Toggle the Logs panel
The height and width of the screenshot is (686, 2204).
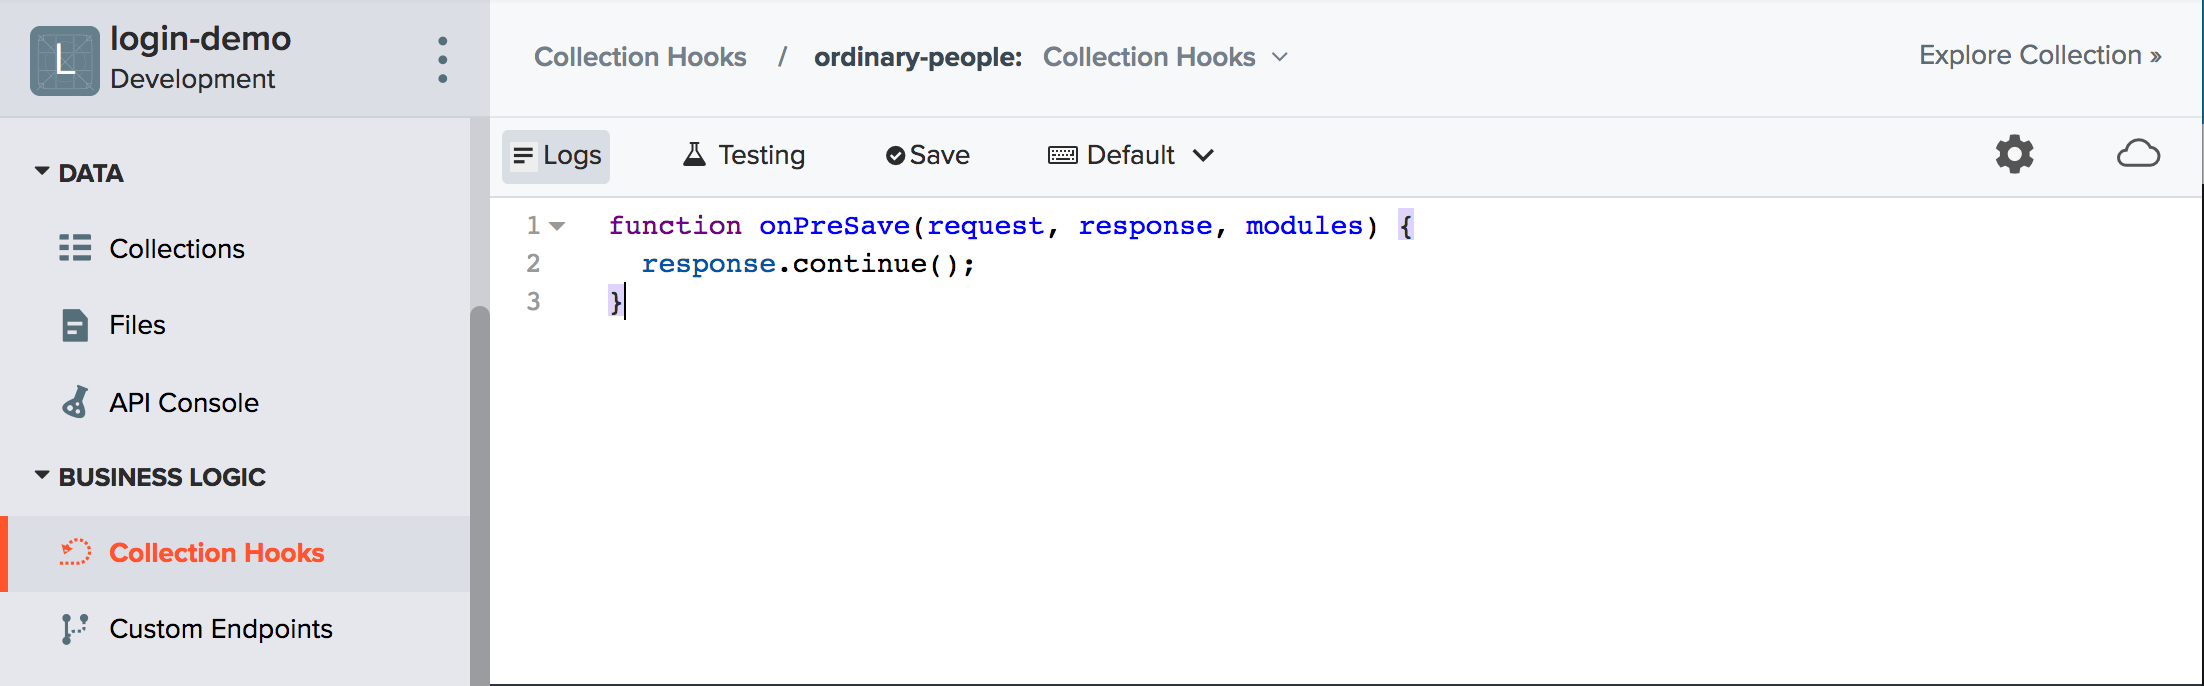pos(556,156)
